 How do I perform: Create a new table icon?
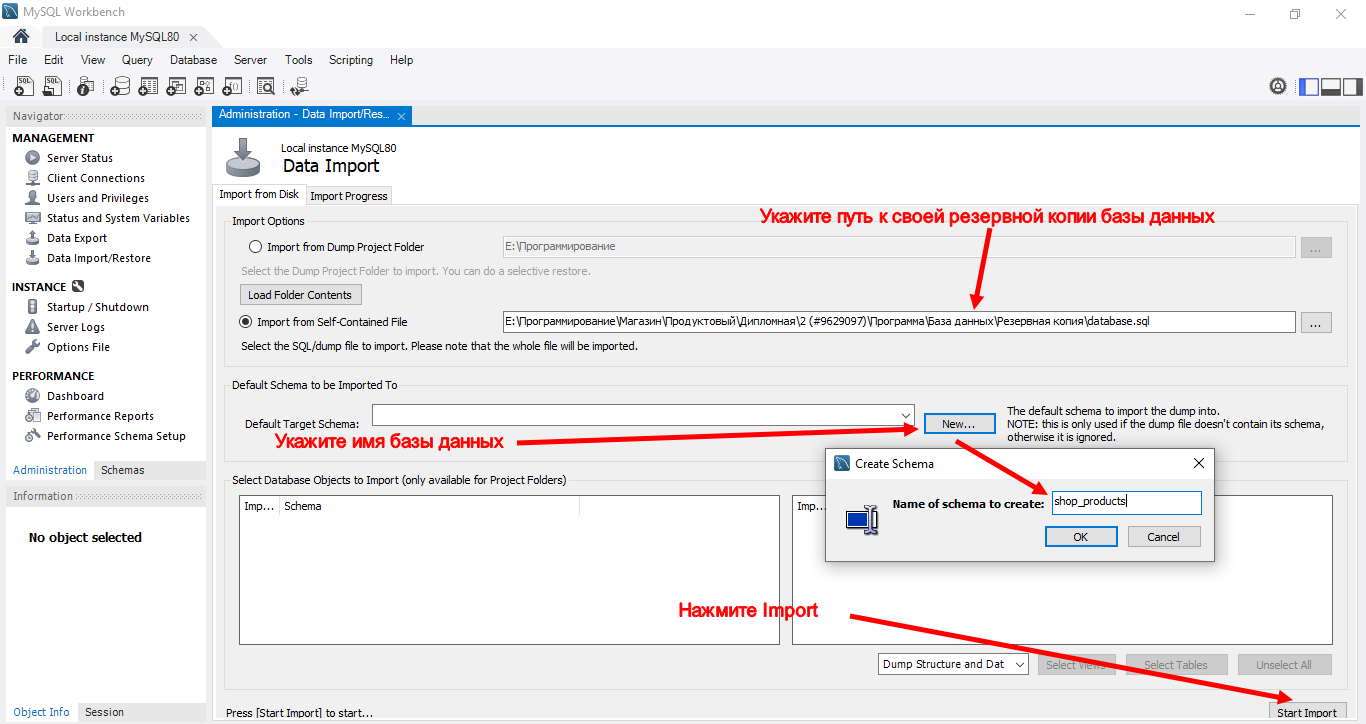149,87
